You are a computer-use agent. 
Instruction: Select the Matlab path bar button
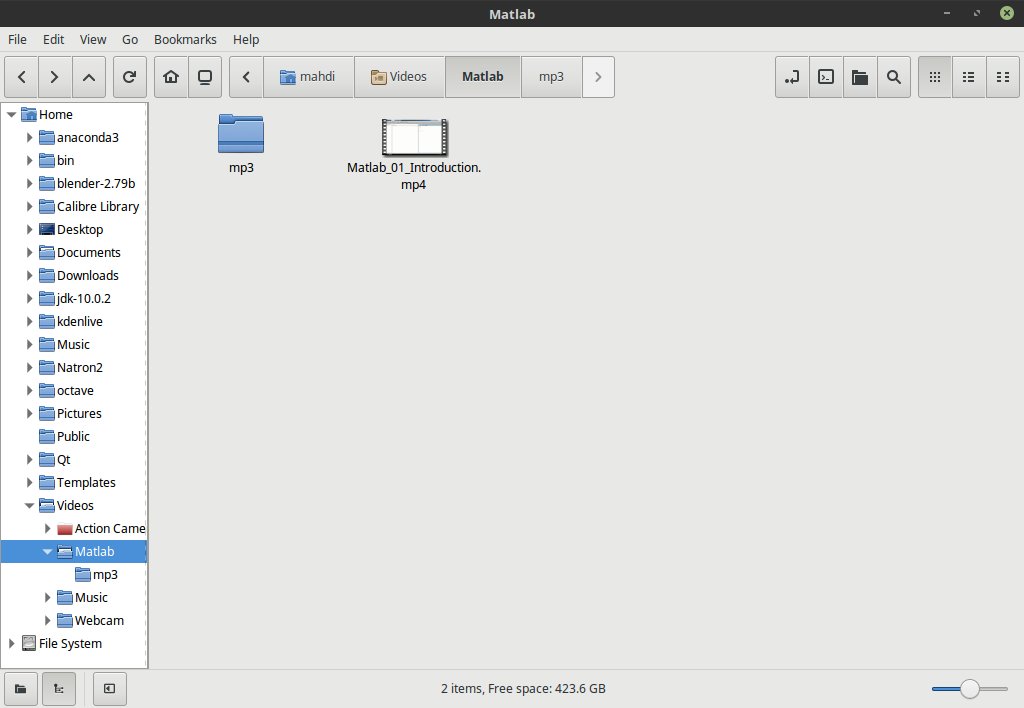[483, 77]
